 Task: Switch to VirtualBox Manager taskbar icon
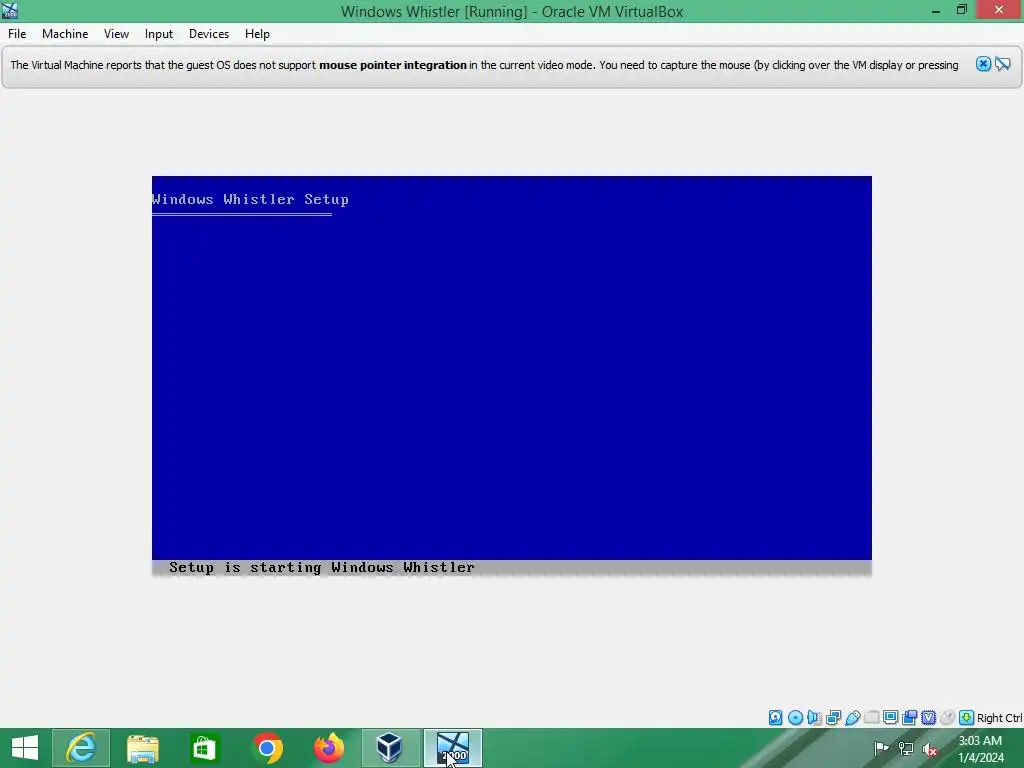pyautogui.click(x=390, y=748)
